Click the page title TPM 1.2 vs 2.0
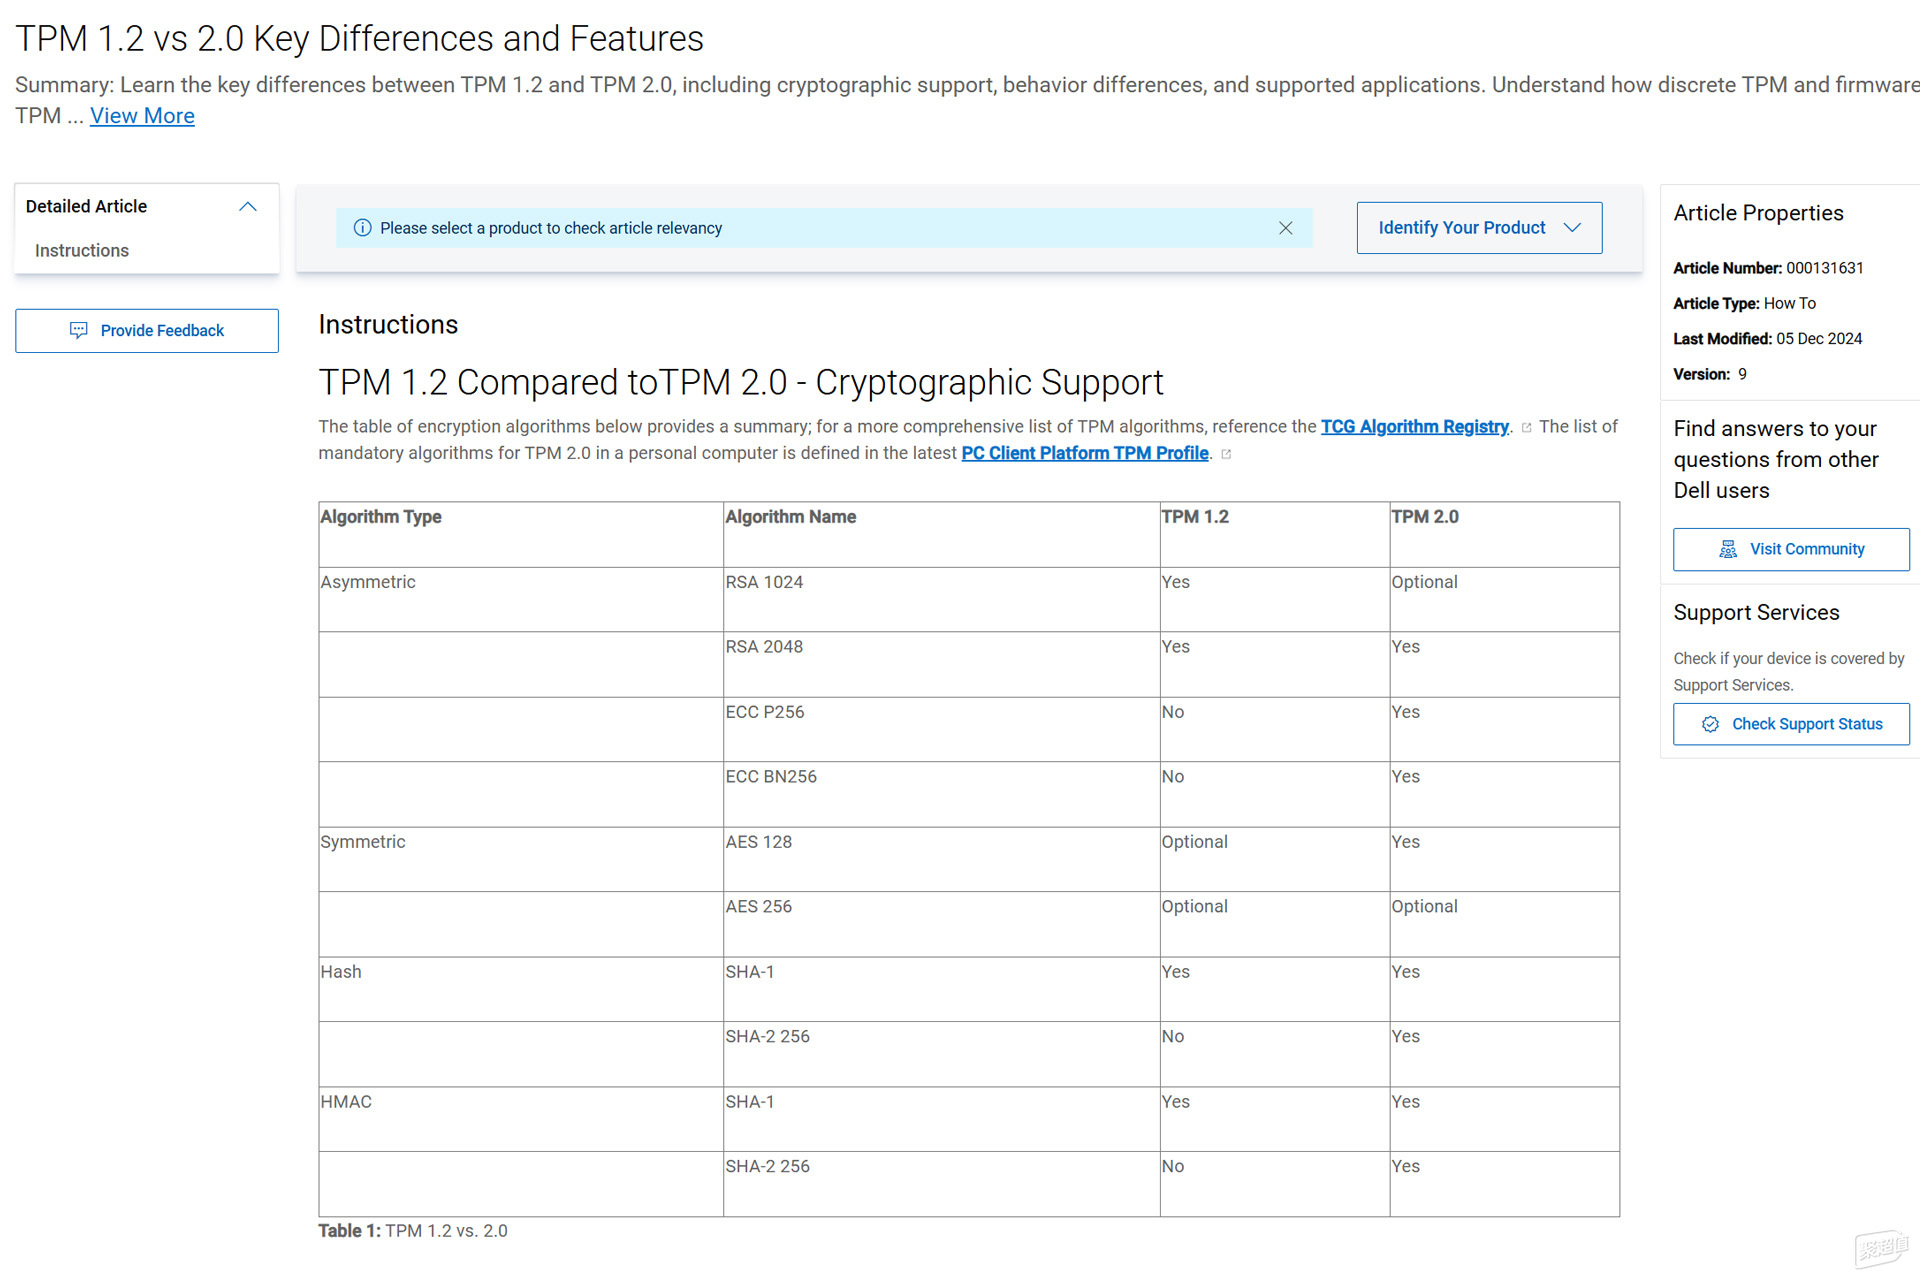Viewport: 1920px width, 1280px height. point(359,39)
